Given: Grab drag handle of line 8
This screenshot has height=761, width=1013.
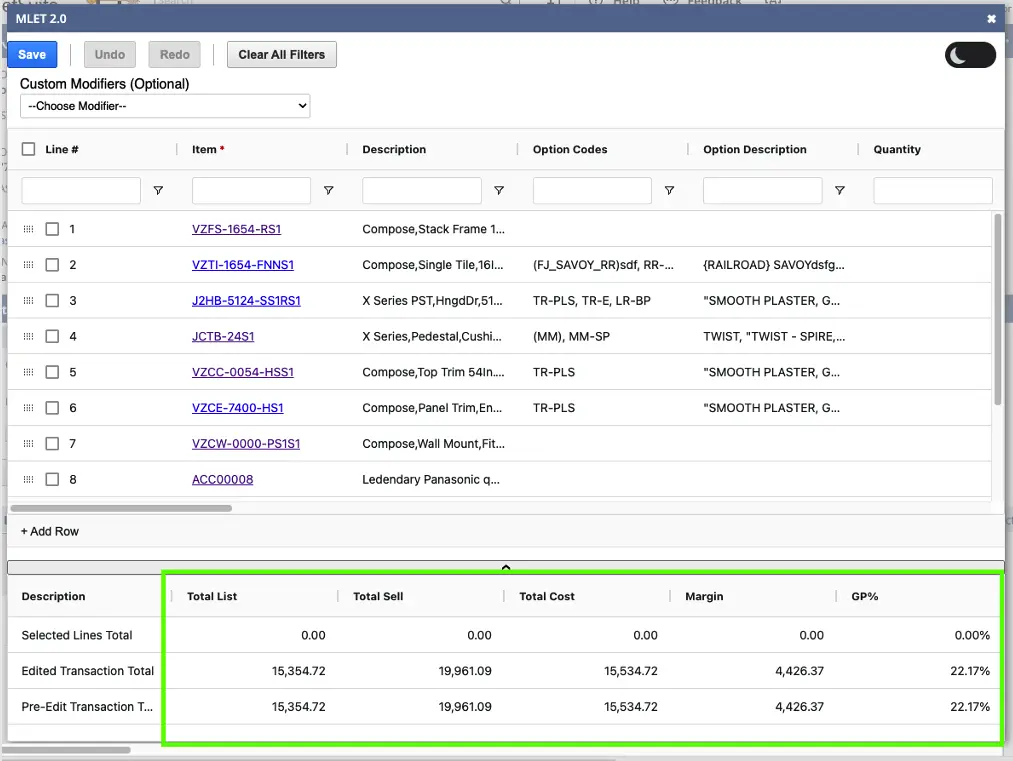Looking at the screenshot, I should tap(28, 479).
